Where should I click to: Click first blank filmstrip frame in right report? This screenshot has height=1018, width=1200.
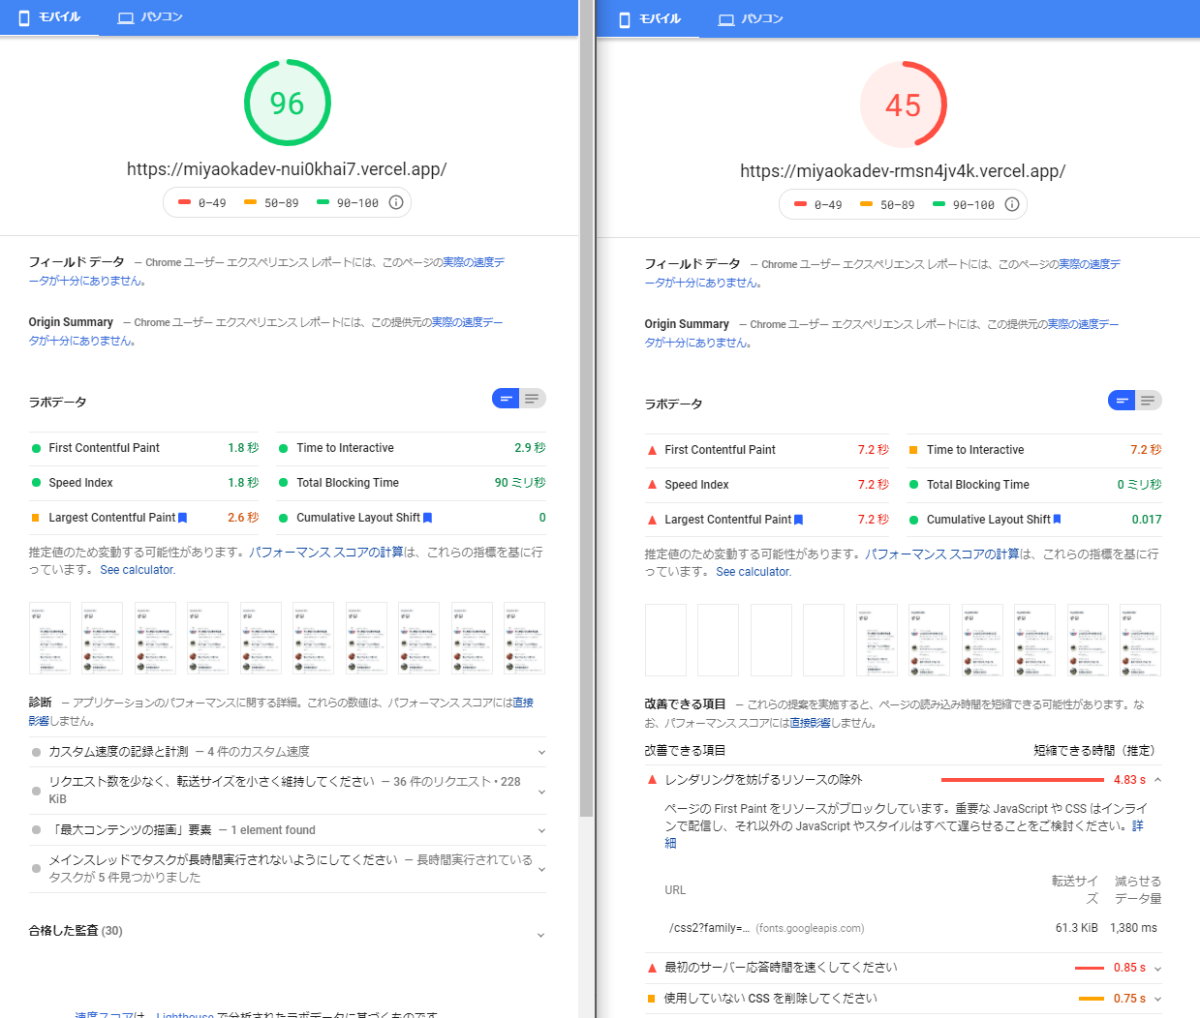[666, 640]
